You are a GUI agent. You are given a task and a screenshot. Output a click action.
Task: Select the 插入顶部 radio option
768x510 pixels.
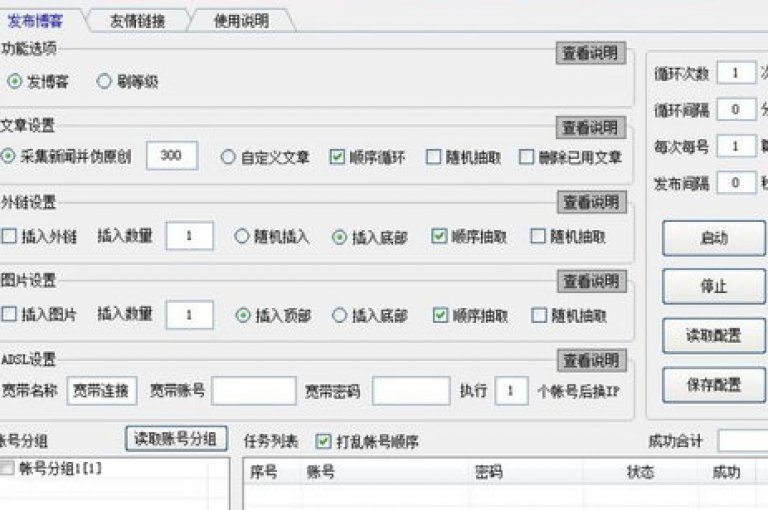[x=243, y=316]
